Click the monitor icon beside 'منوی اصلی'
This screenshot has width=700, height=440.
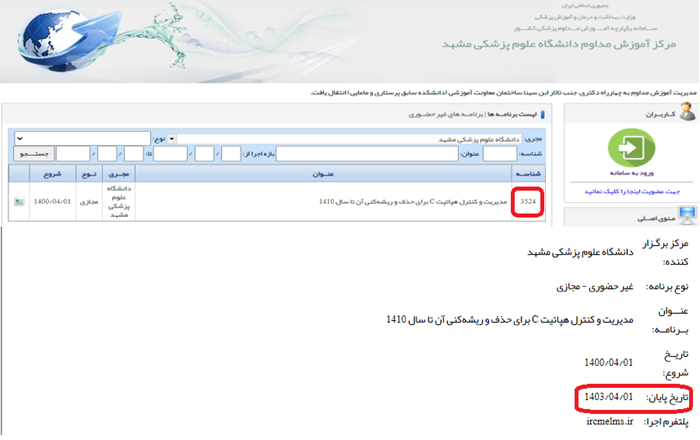[x=688, y=216]
